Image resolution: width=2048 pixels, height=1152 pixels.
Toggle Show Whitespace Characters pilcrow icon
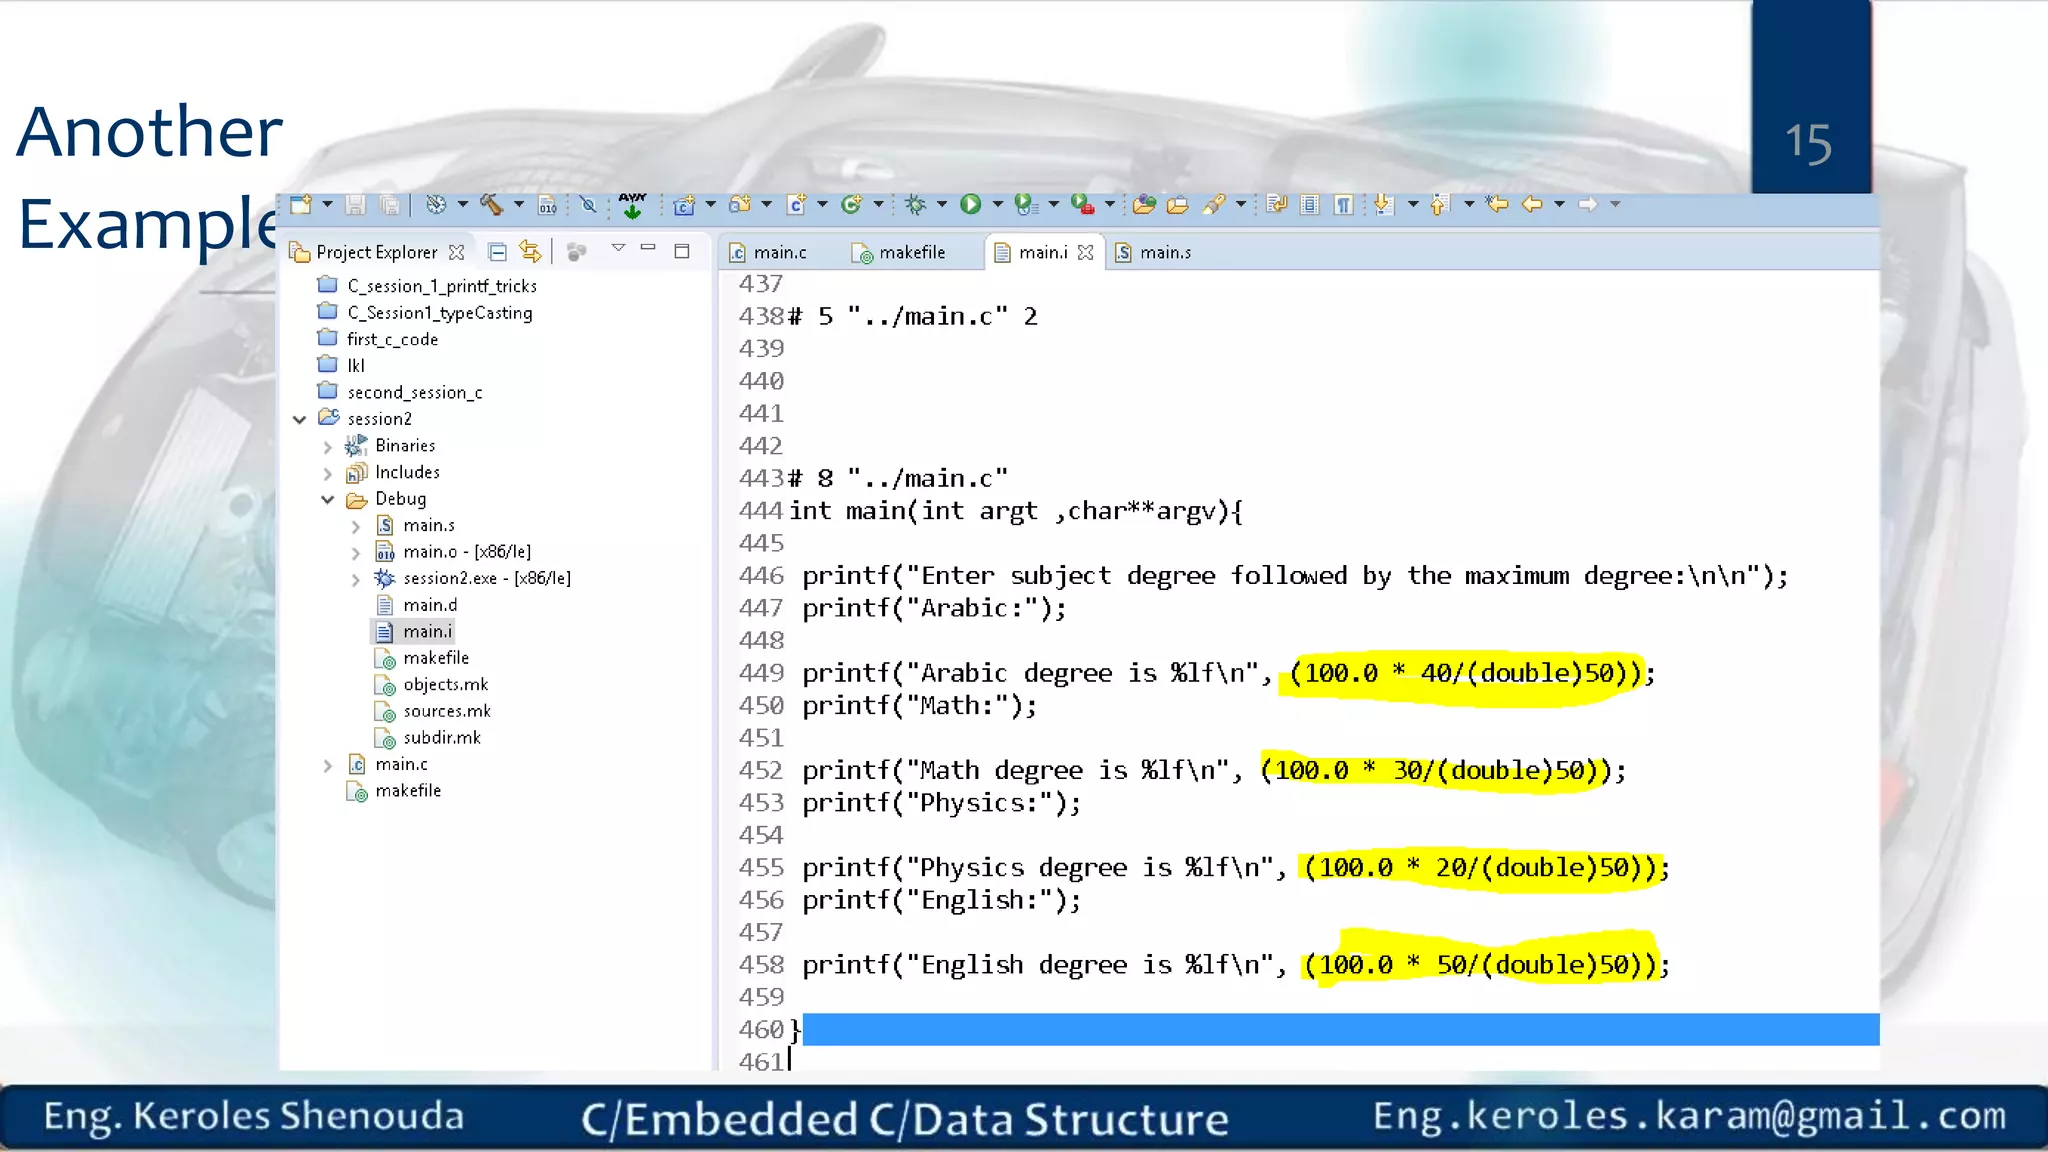click(x=1344, y=204)
